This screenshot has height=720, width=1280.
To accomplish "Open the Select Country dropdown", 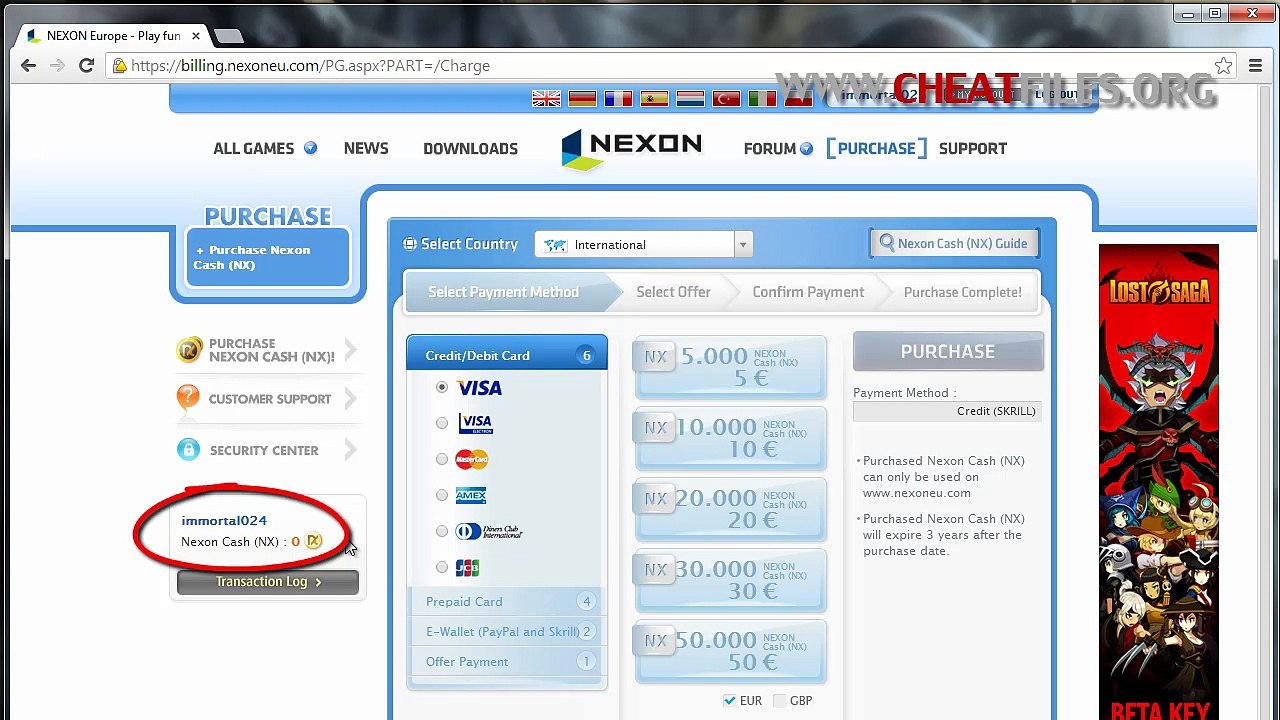I will [643, 245].
